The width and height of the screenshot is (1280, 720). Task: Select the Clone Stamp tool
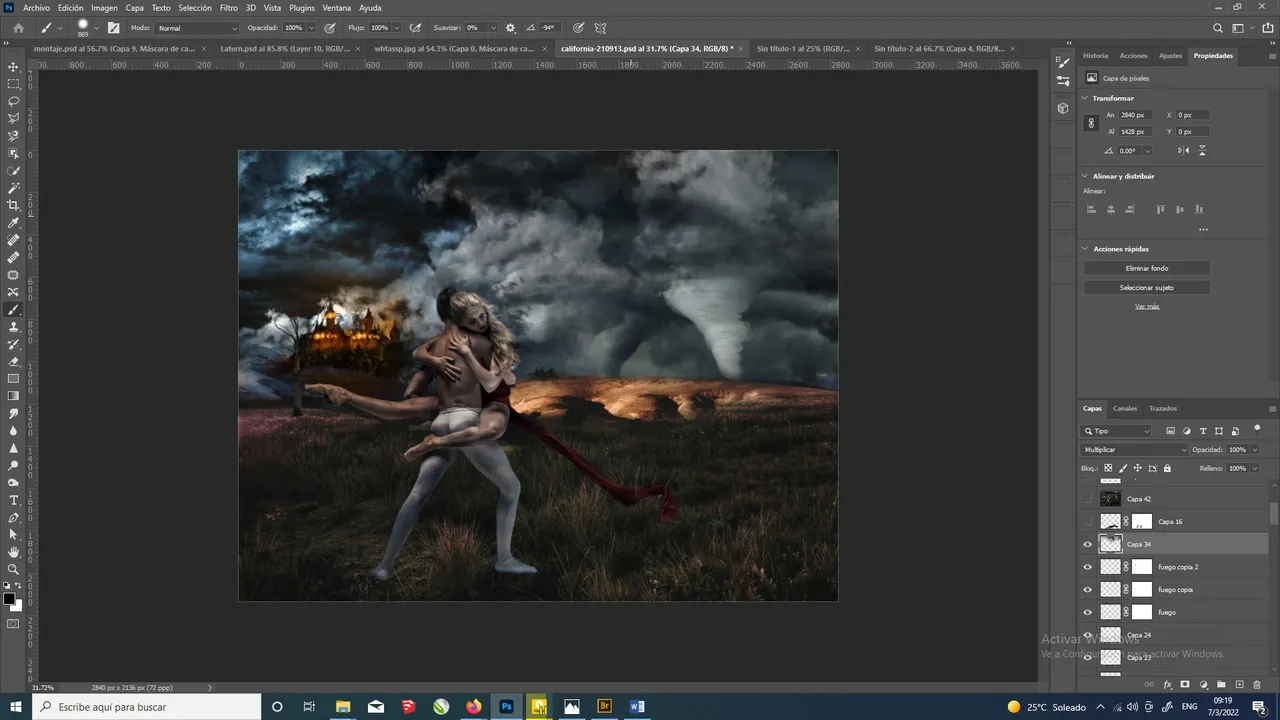13,326
